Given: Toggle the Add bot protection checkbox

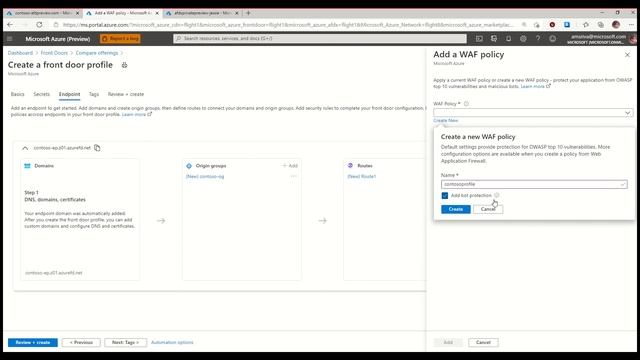Looking at the screenshot, I should [445, 196].
